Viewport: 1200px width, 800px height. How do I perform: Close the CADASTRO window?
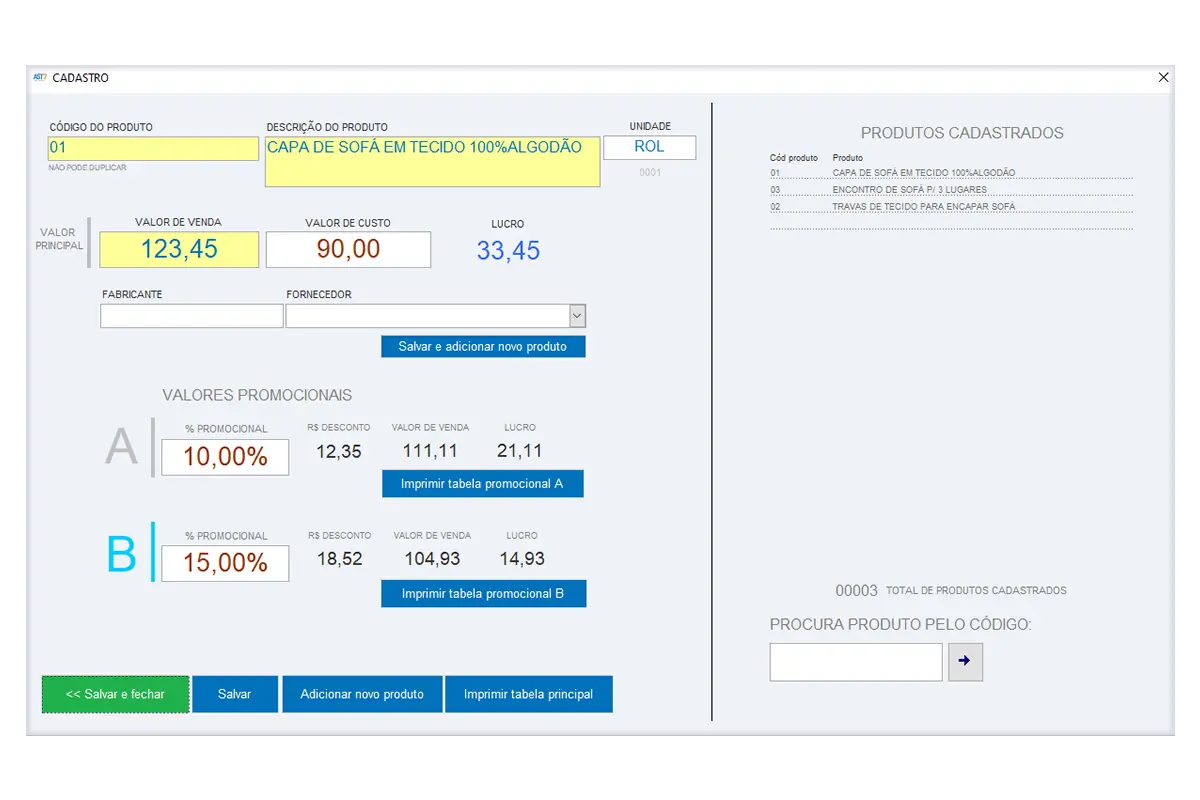pos(1163,77)
